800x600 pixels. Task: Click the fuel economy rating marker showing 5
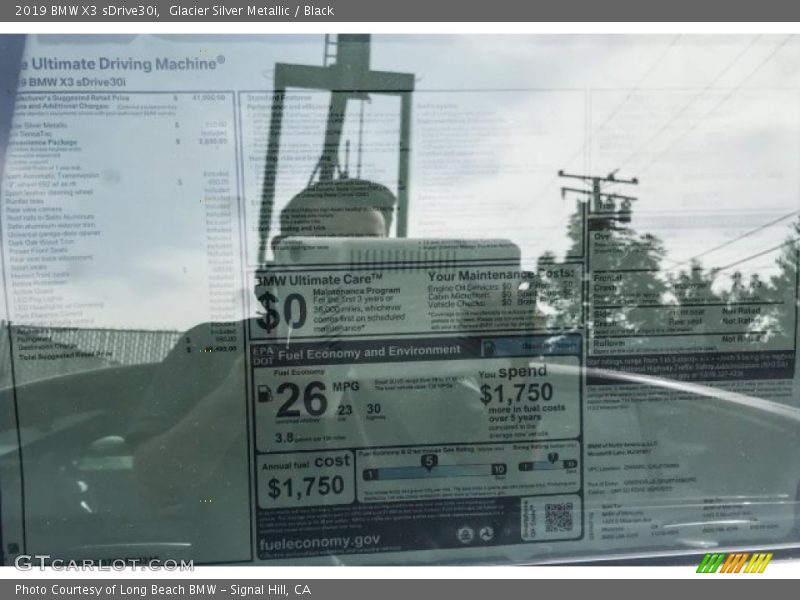(x=429, y=462)
